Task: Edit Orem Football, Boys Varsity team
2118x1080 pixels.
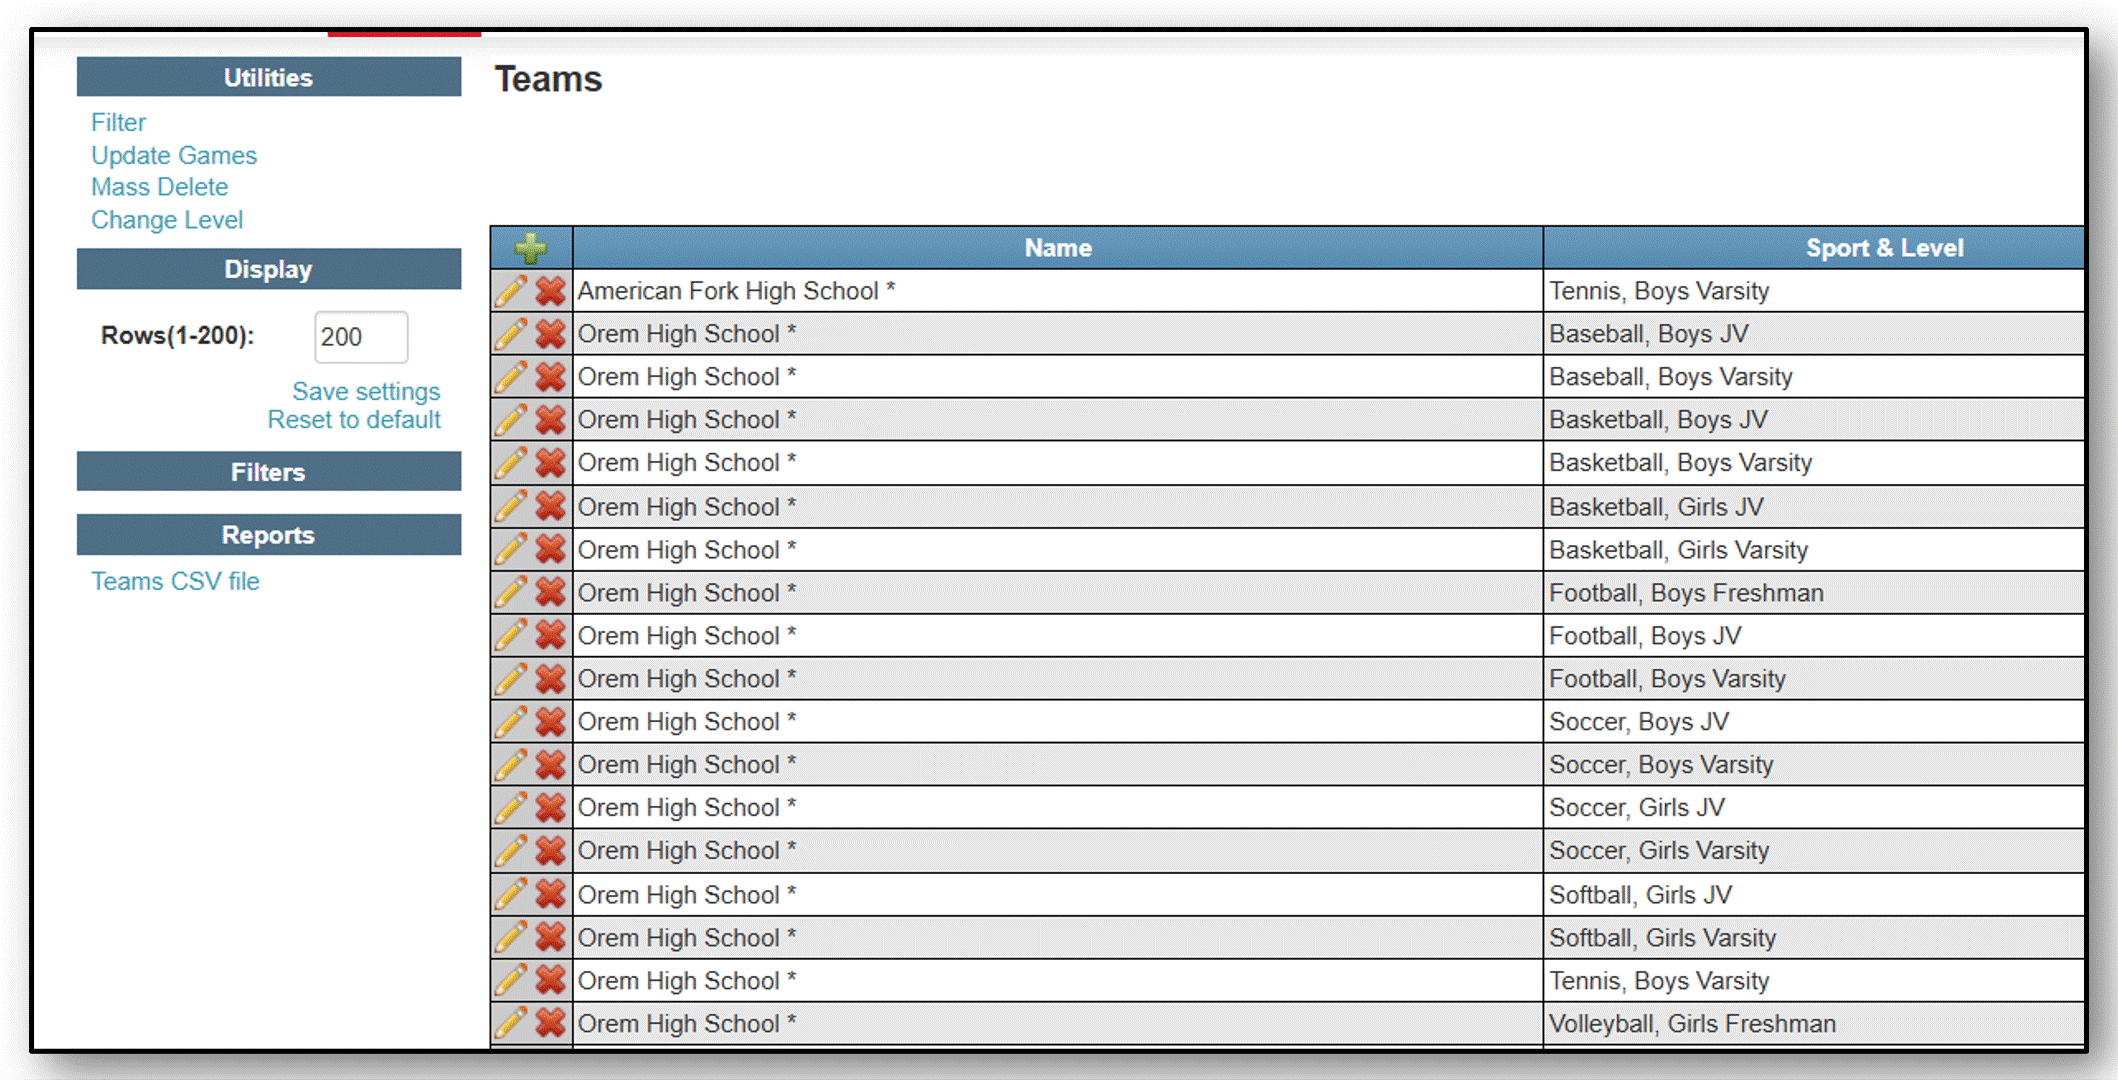Action: coord(511,679)
